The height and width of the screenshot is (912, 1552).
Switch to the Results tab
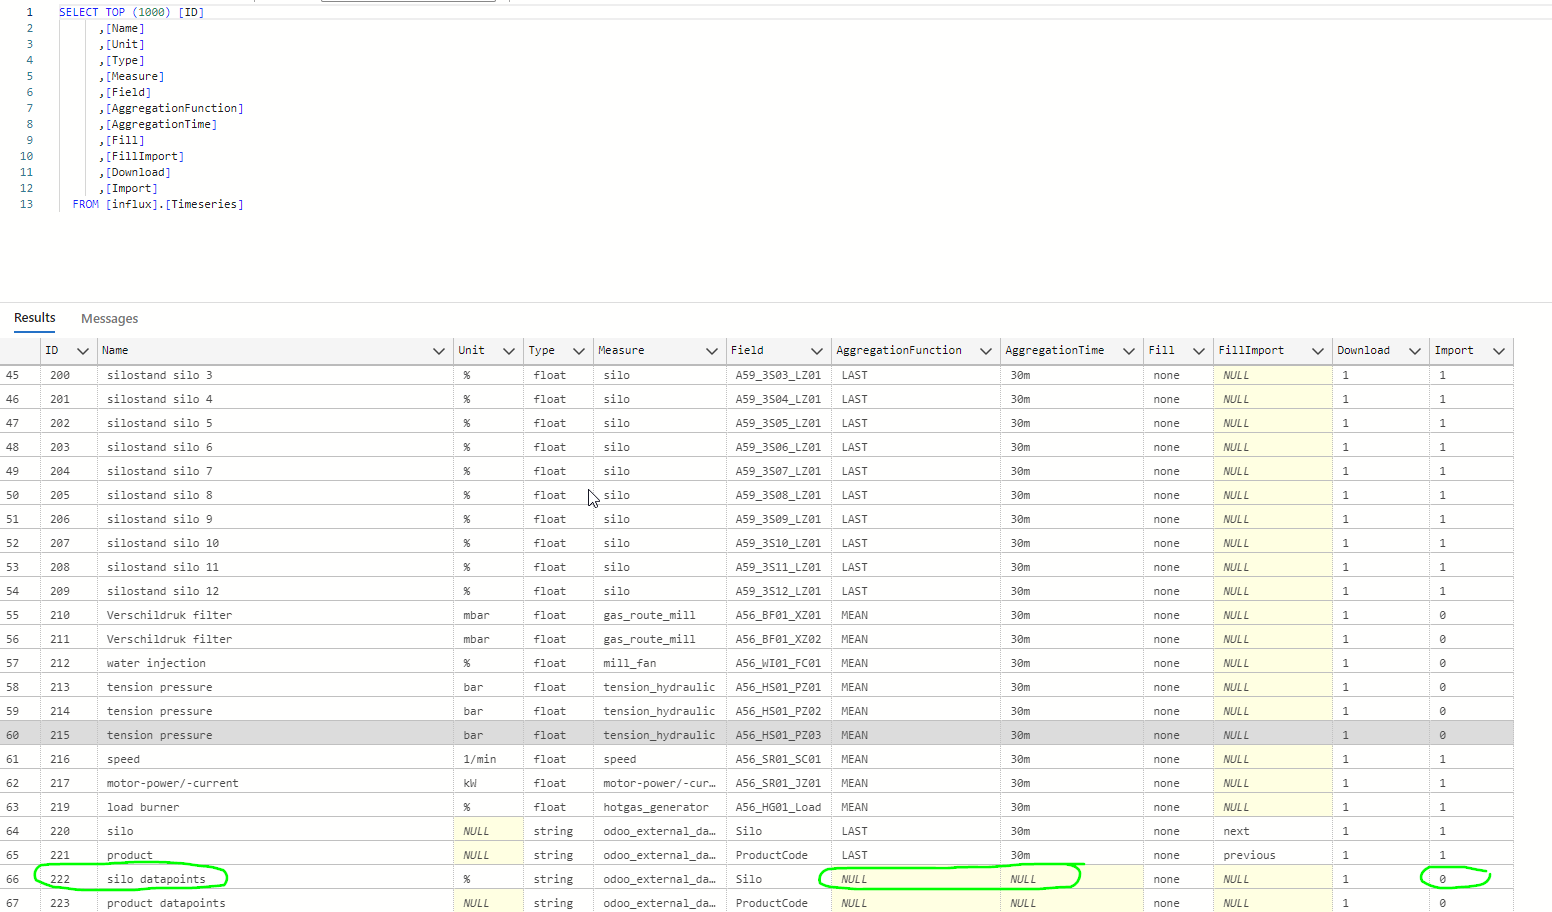(35, 318)
